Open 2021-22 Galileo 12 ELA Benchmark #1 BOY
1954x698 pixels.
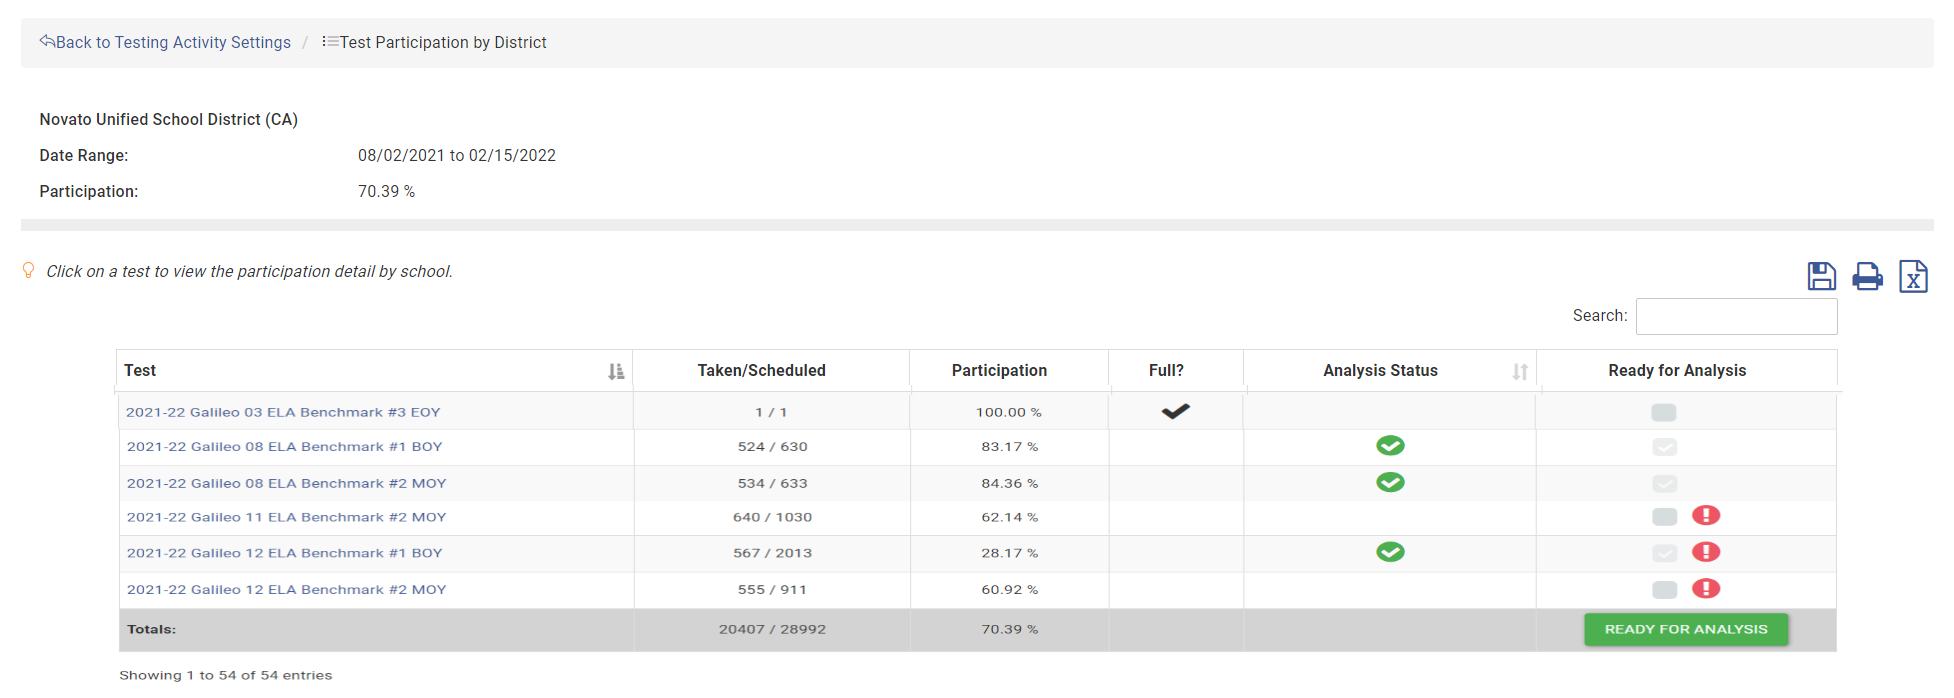[x=284, y=553]
